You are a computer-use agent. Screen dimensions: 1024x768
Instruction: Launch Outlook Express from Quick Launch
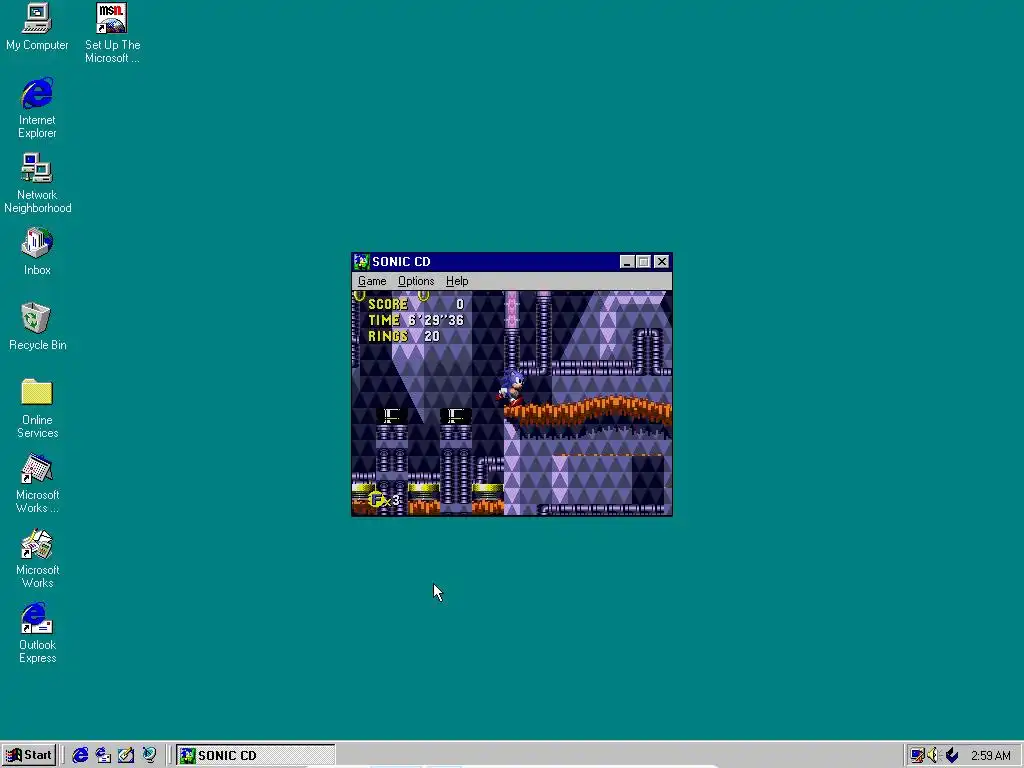point(103,755)
